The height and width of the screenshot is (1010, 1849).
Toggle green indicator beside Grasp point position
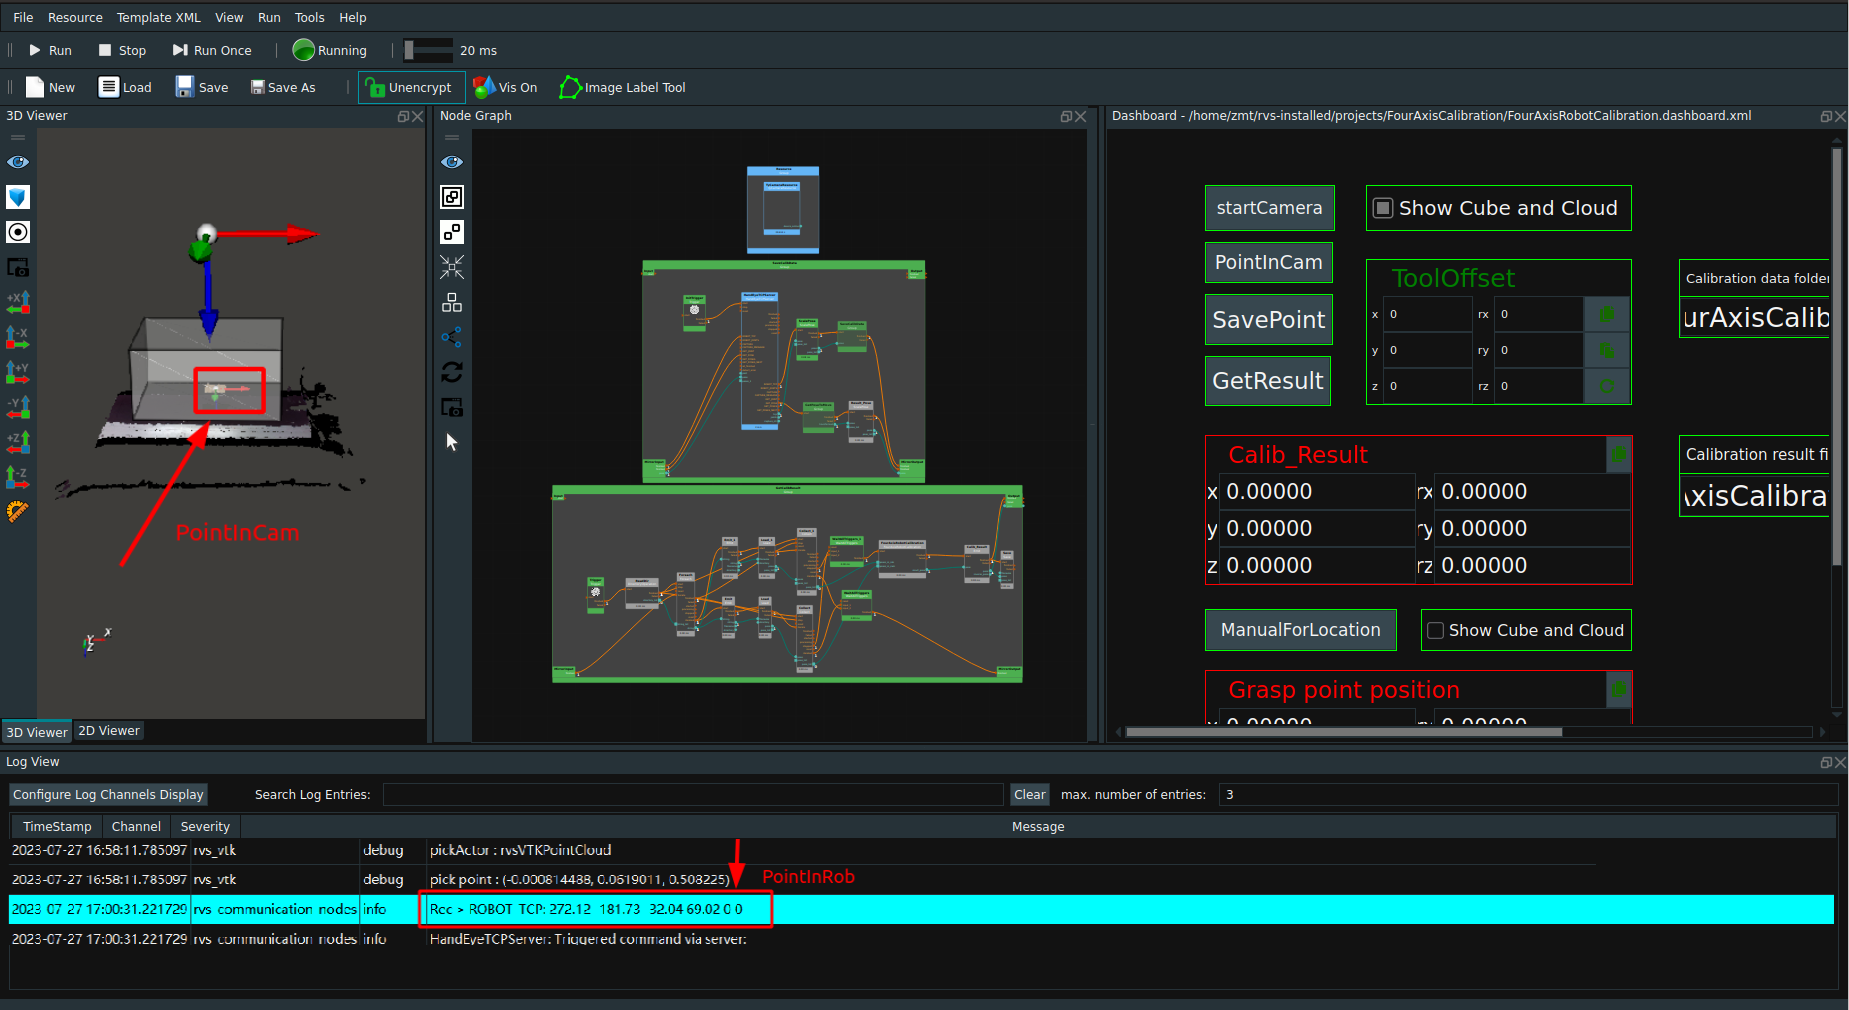1618,689
